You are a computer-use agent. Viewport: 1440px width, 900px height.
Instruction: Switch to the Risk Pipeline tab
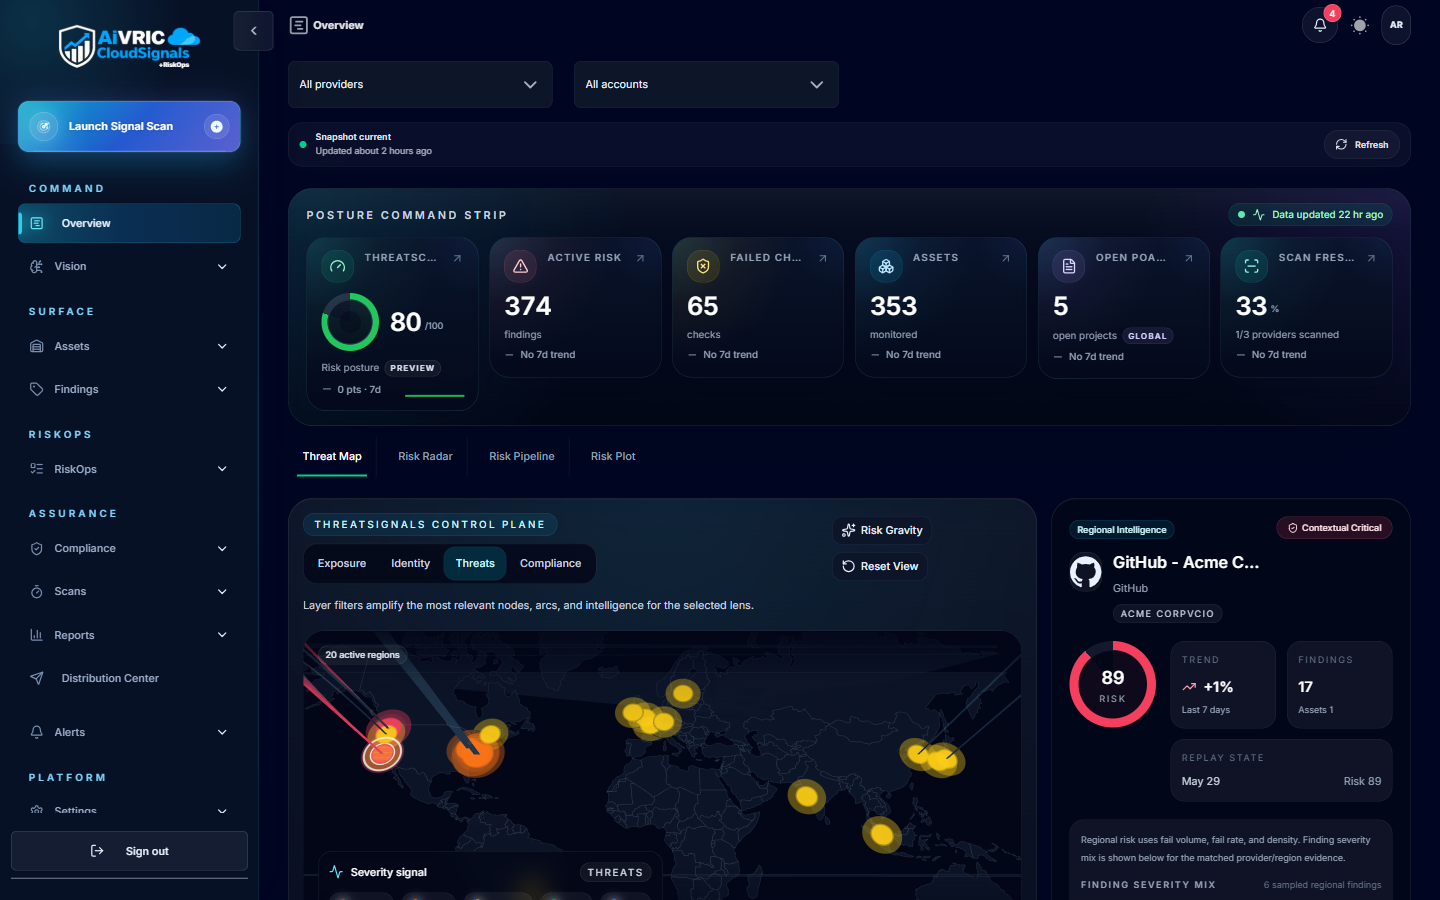(521, 456)
